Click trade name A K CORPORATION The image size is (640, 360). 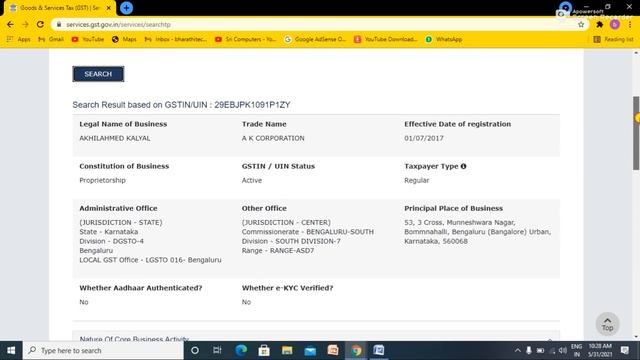[273, 138]
